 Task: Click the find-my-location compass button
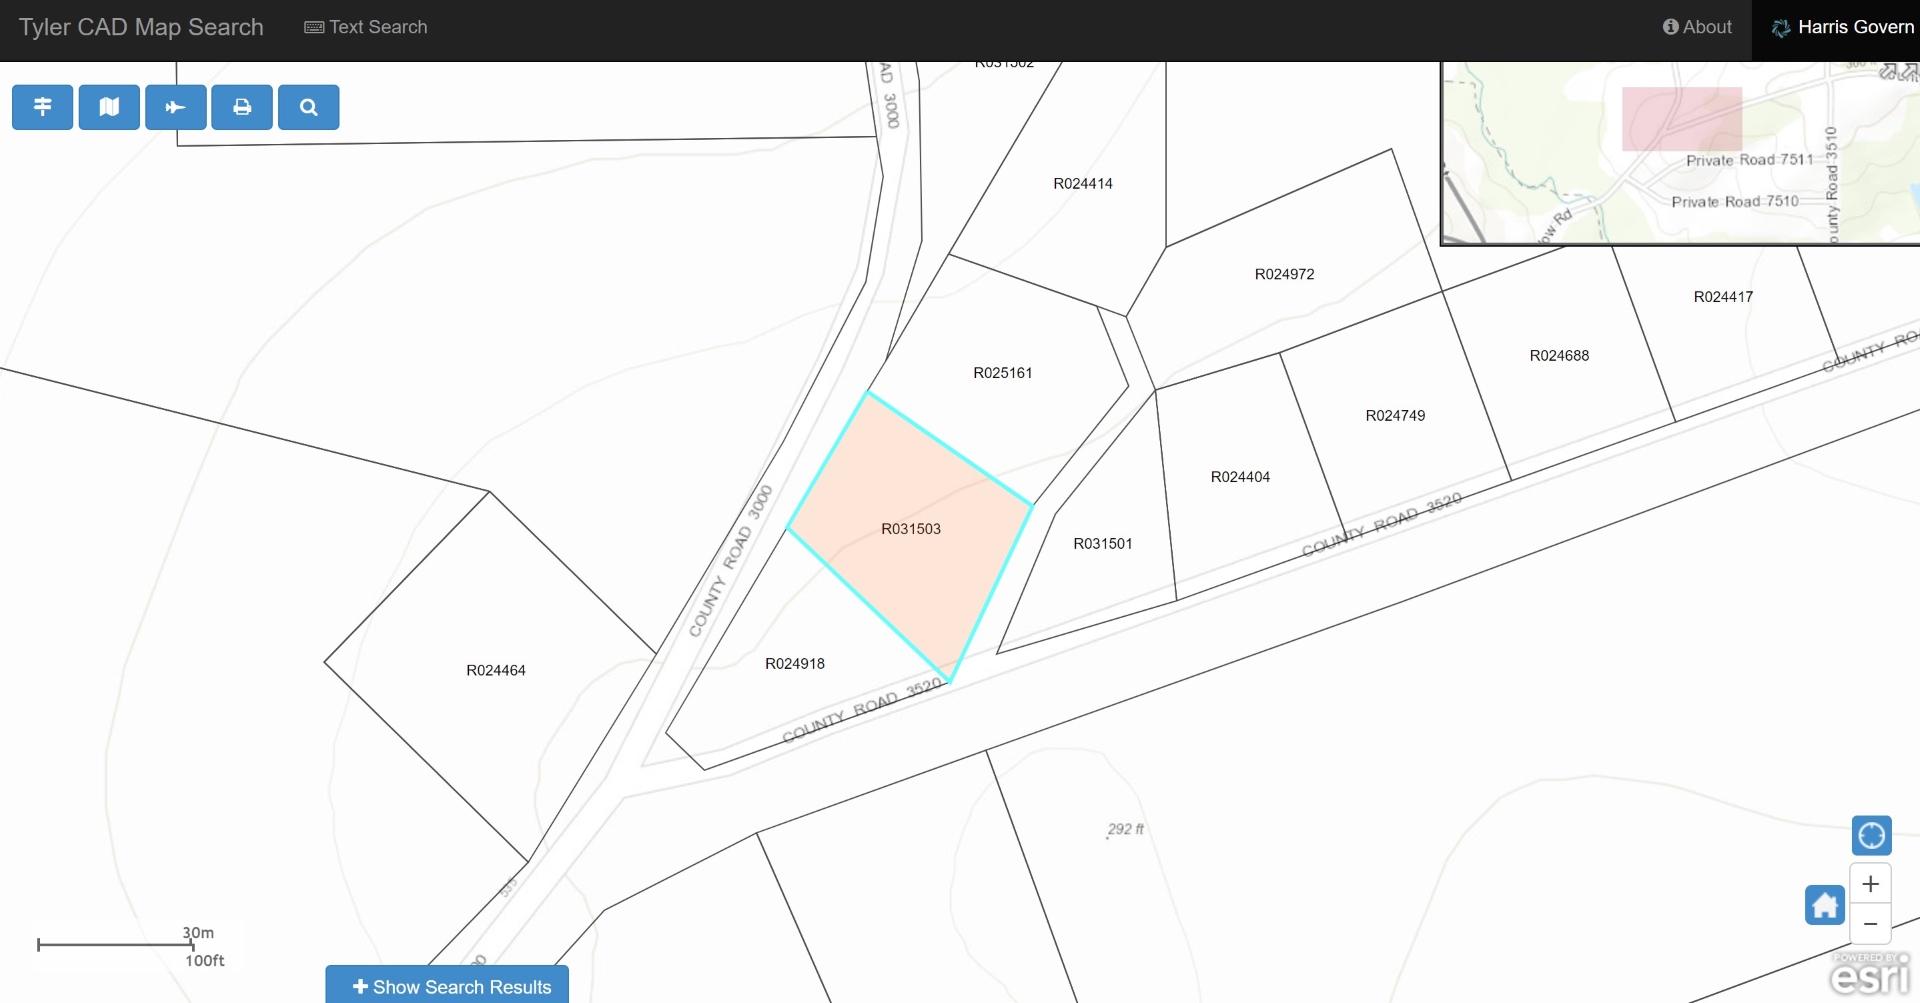[x=1872, y=835]
